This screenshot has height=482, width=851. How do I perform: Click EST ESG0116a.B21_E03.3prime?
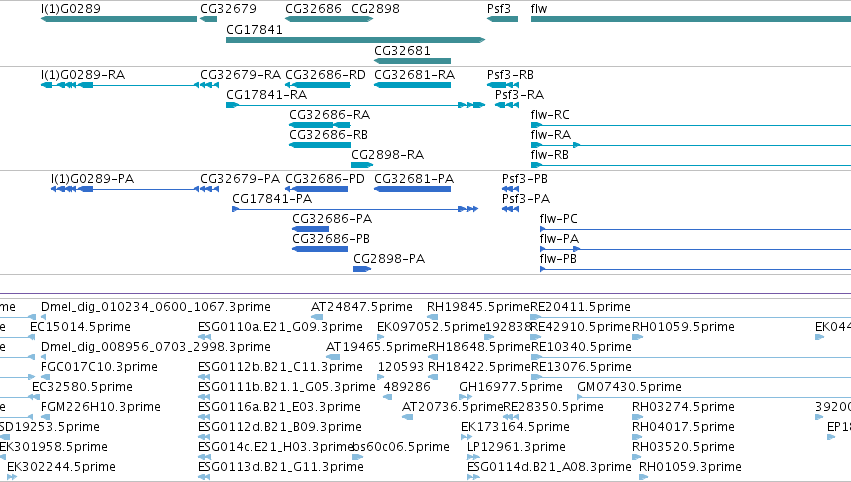(204, 417)
